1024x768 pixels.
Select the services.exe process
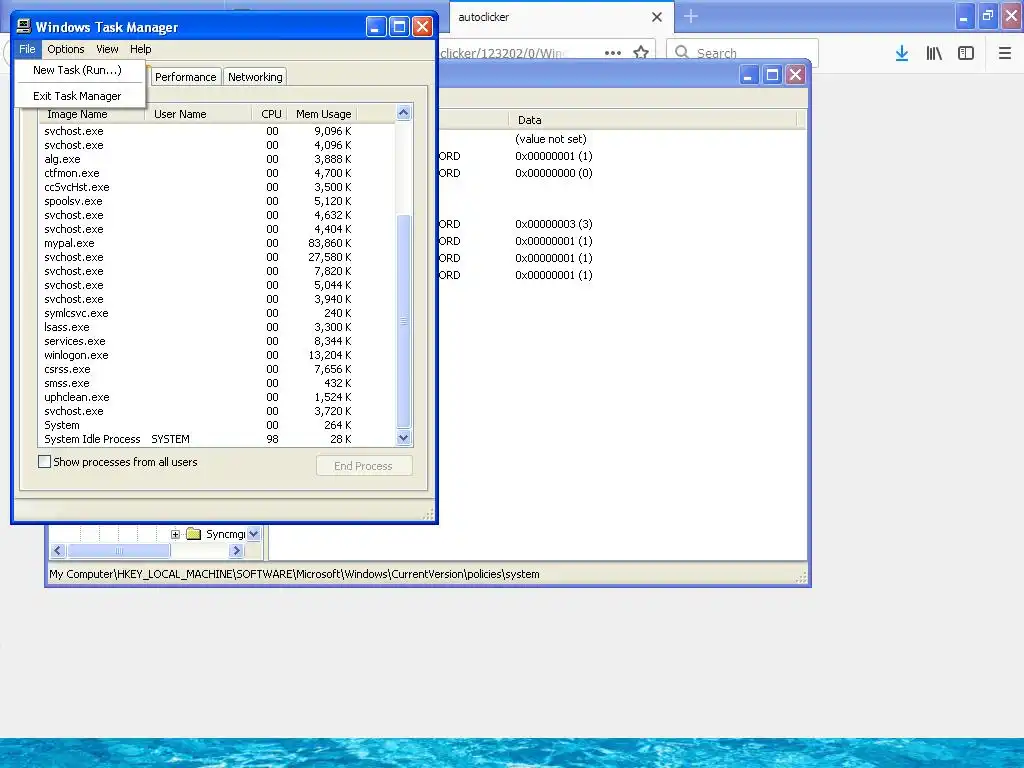click(217, 341)
